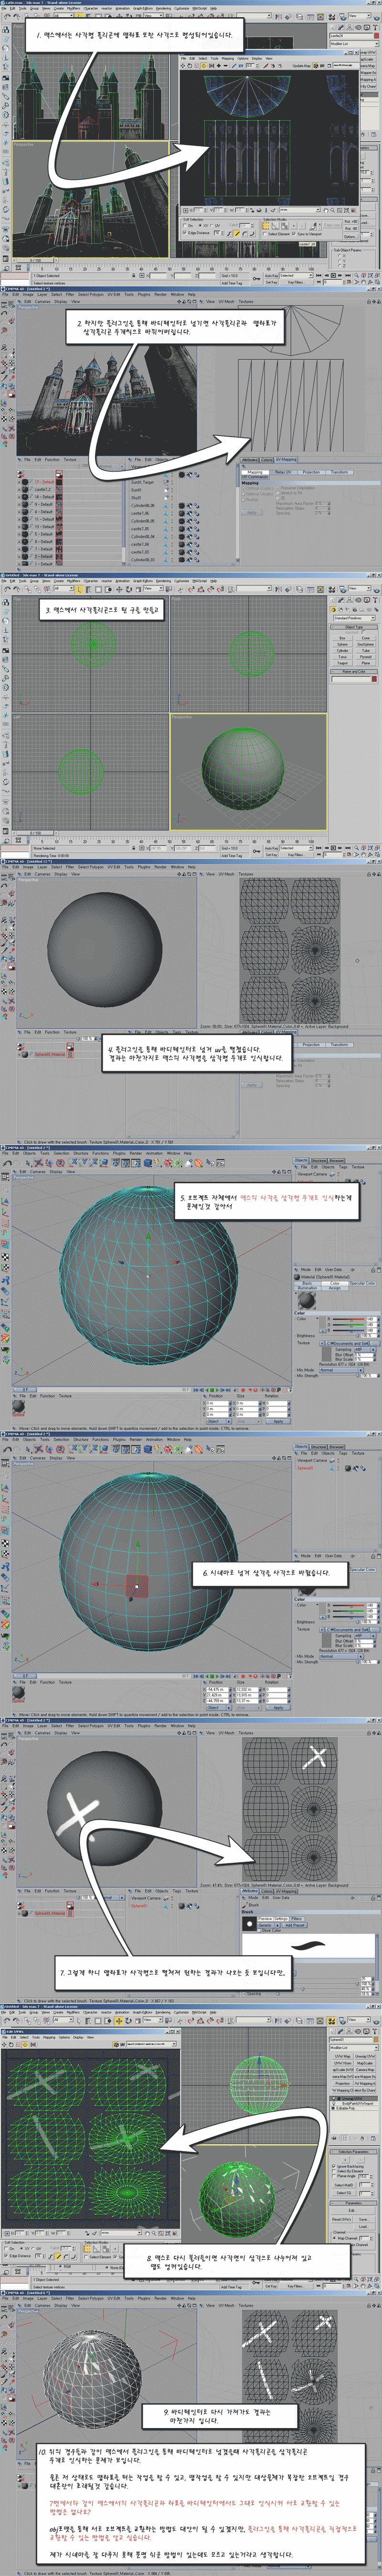Select '17 - Default' material row in step 2
This screenshot has height=2576, width=382.
[44, 481]
